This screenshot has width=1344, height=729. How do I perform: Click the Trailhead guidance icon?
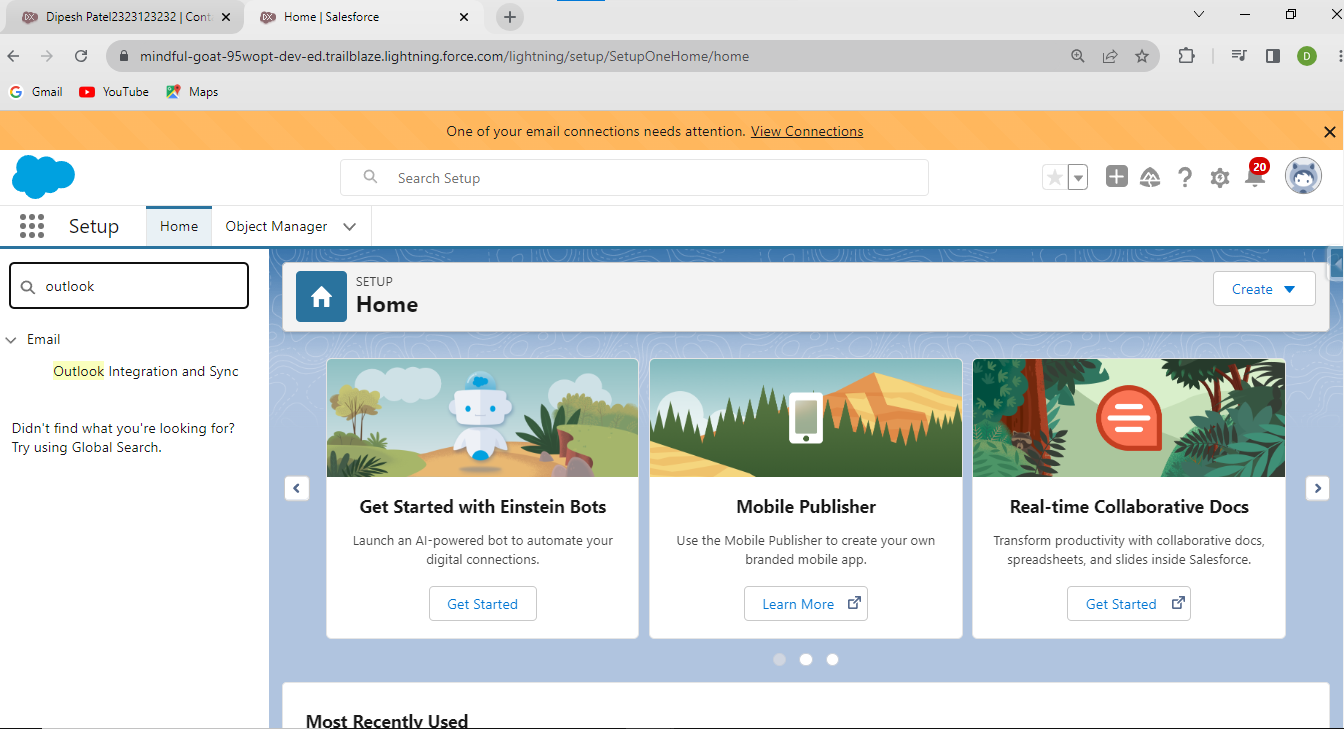[x=1150, y=178]
